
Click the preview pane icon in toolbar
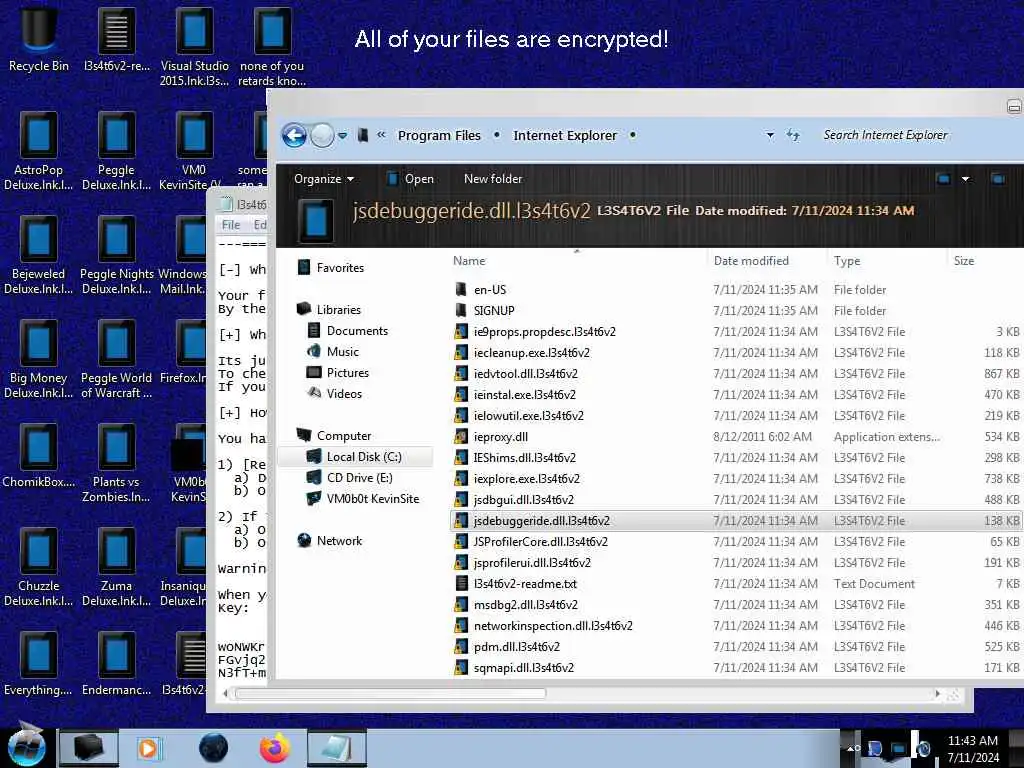[997, 179]
